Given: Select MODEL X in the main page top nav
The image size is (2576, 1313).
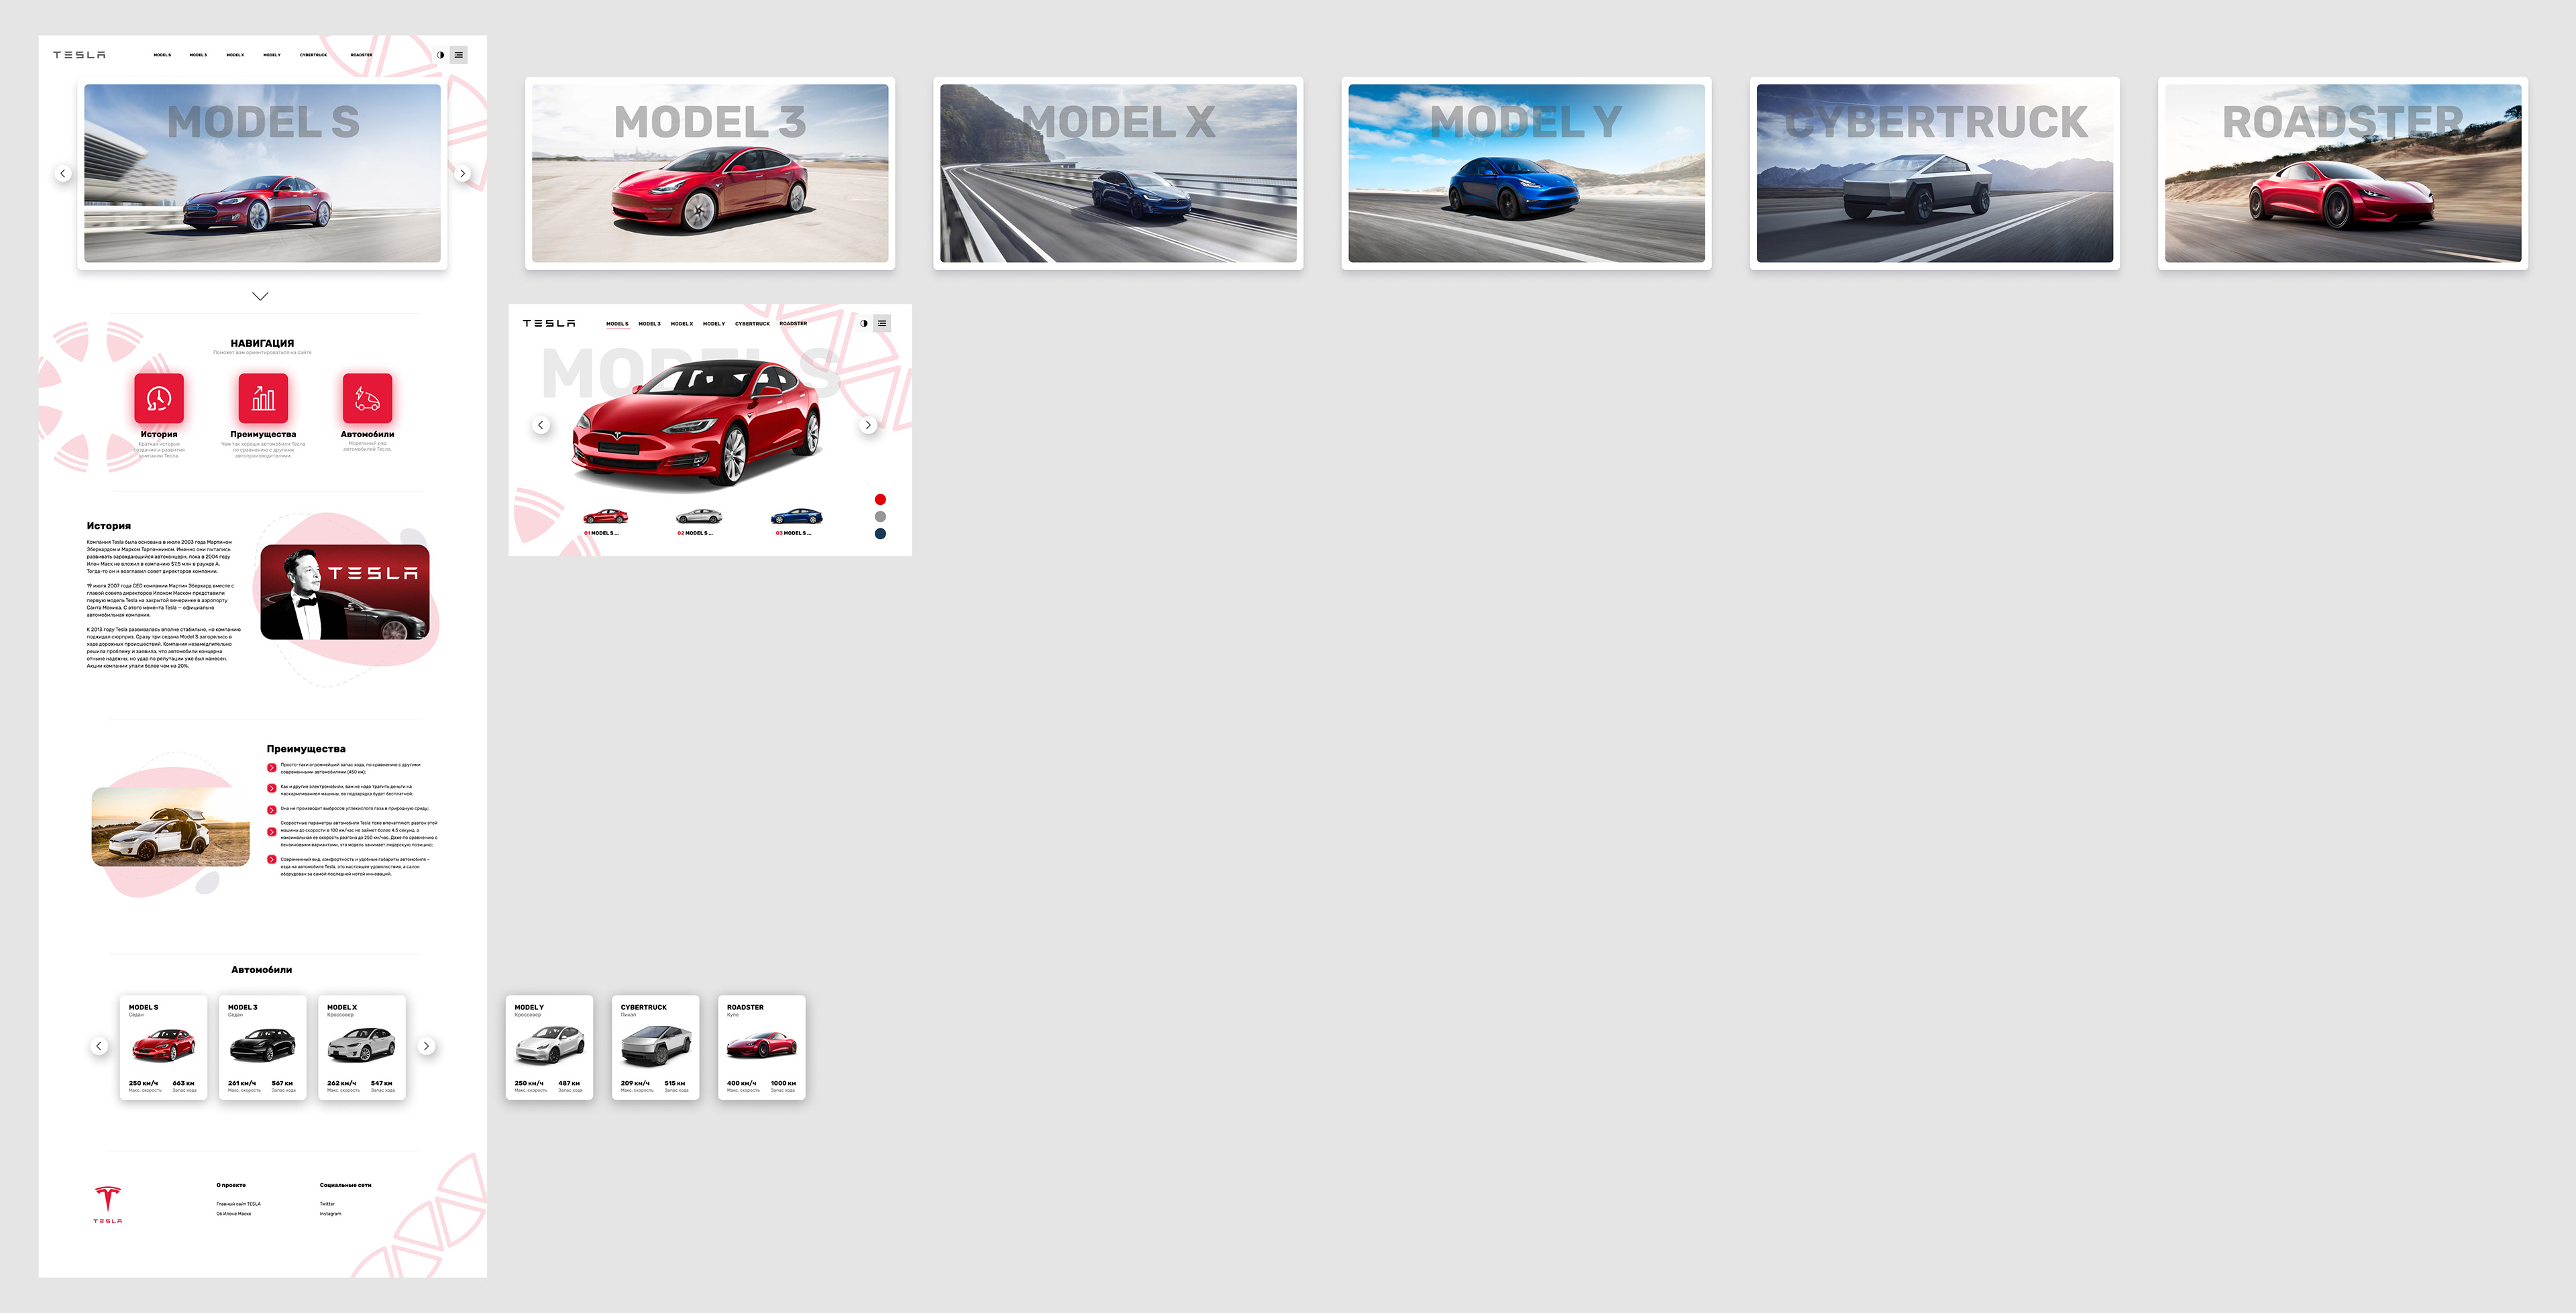Looking at the screenshot, I should coord(235,55).
